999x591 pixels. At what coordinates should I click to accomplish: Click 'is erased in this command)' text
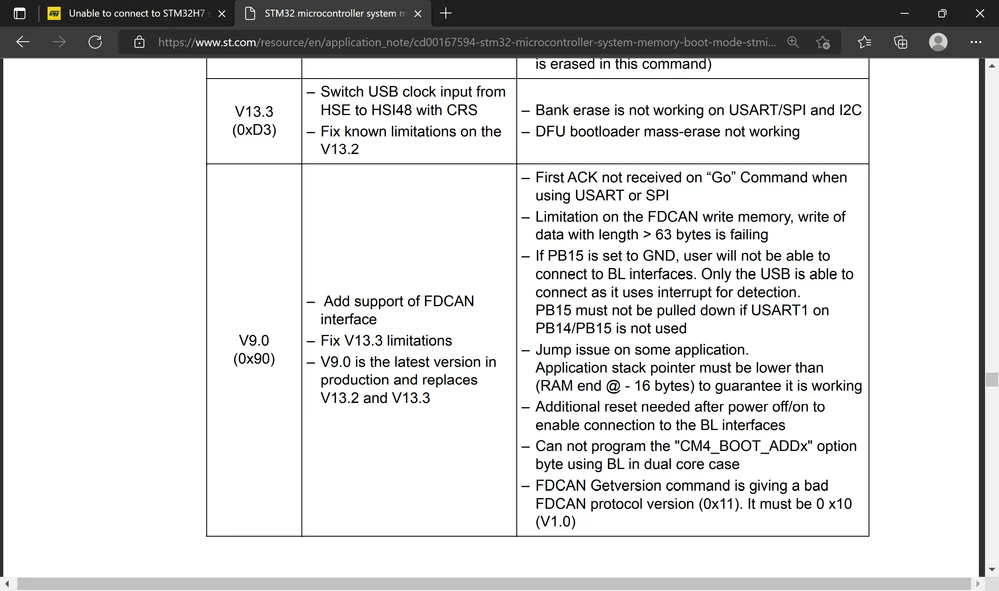coord(623,64)
